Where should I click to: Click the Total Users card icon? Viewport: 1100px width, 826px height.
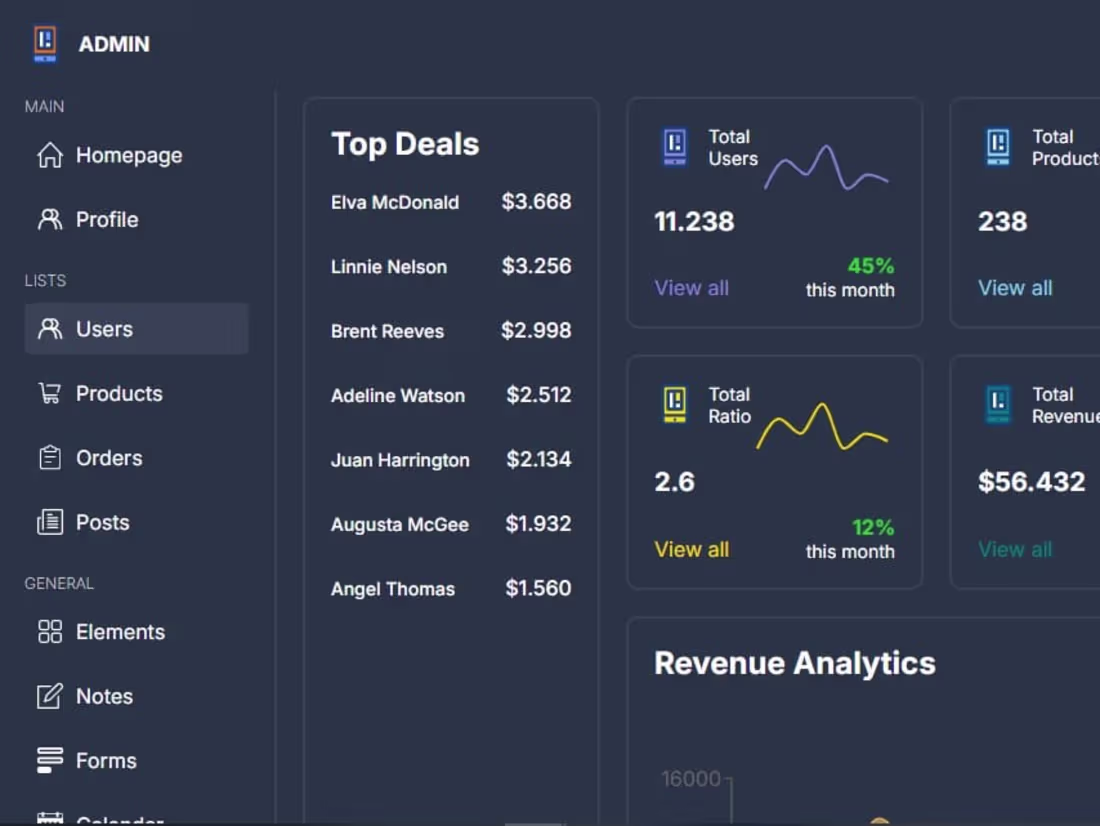point(675,146)
